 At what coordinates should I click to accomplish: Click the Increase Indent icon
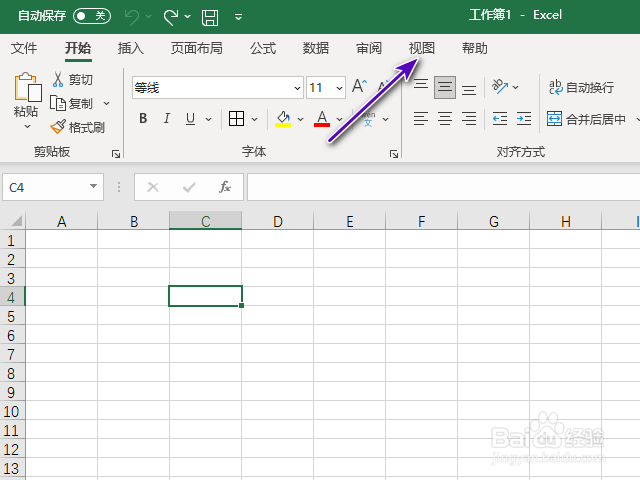[524, 119]
